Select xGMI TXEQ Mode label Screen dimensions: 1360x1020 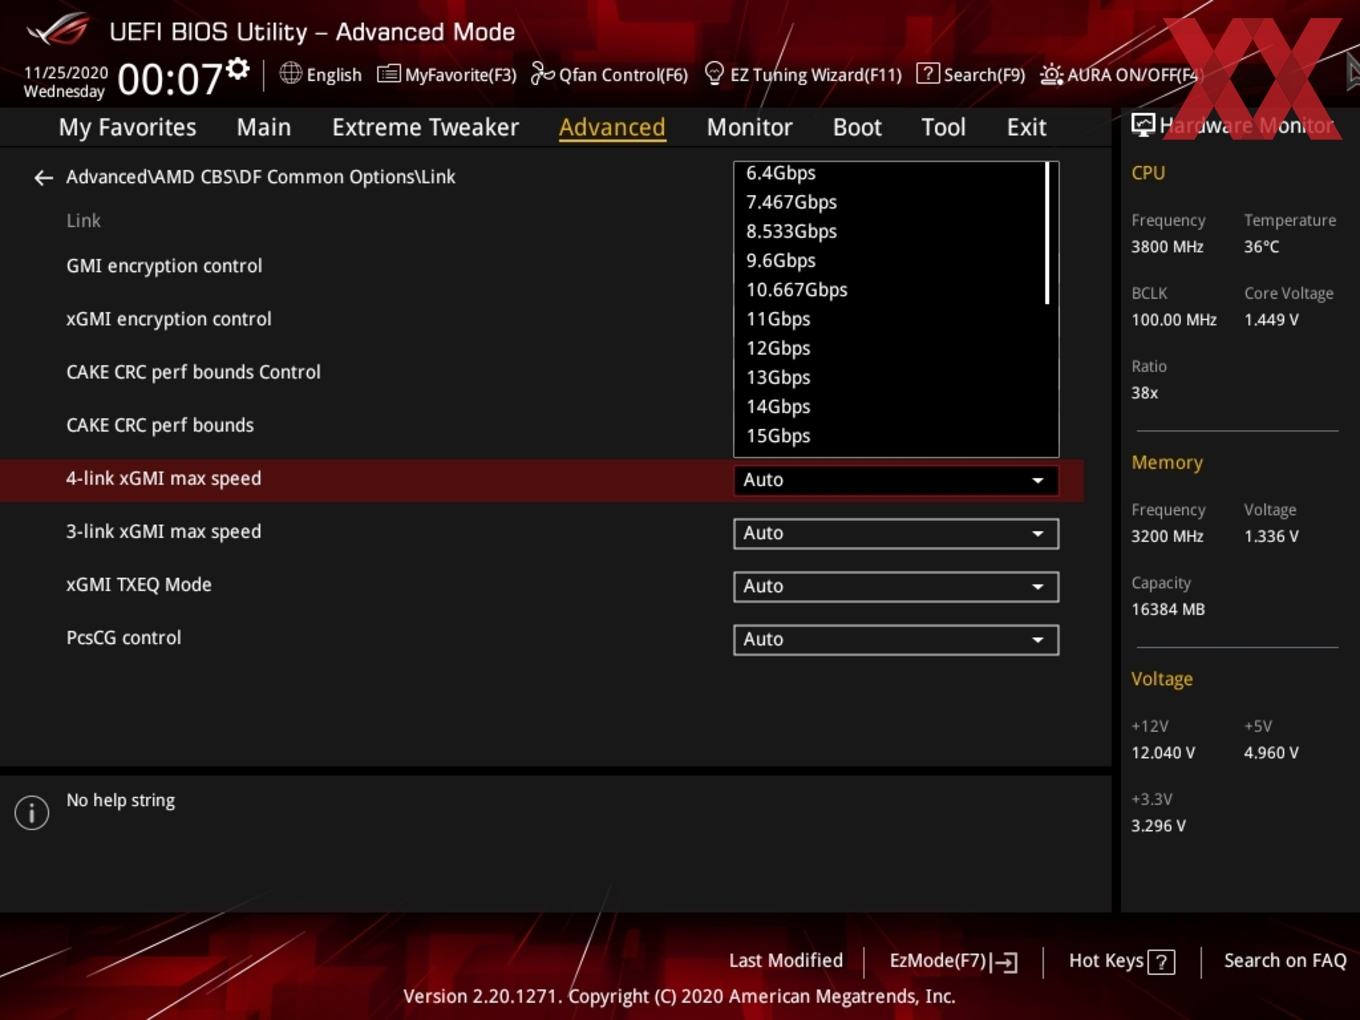pyautogui.click(x=139, y=585)
